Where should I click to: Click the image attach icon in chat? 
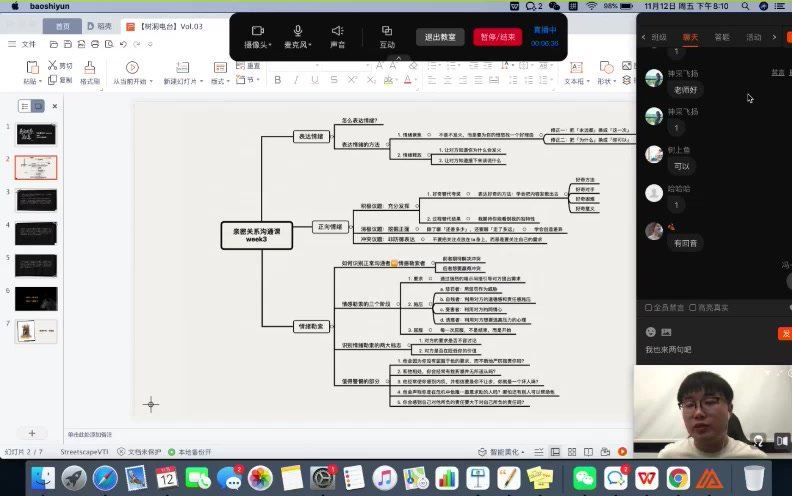(666, 332)
